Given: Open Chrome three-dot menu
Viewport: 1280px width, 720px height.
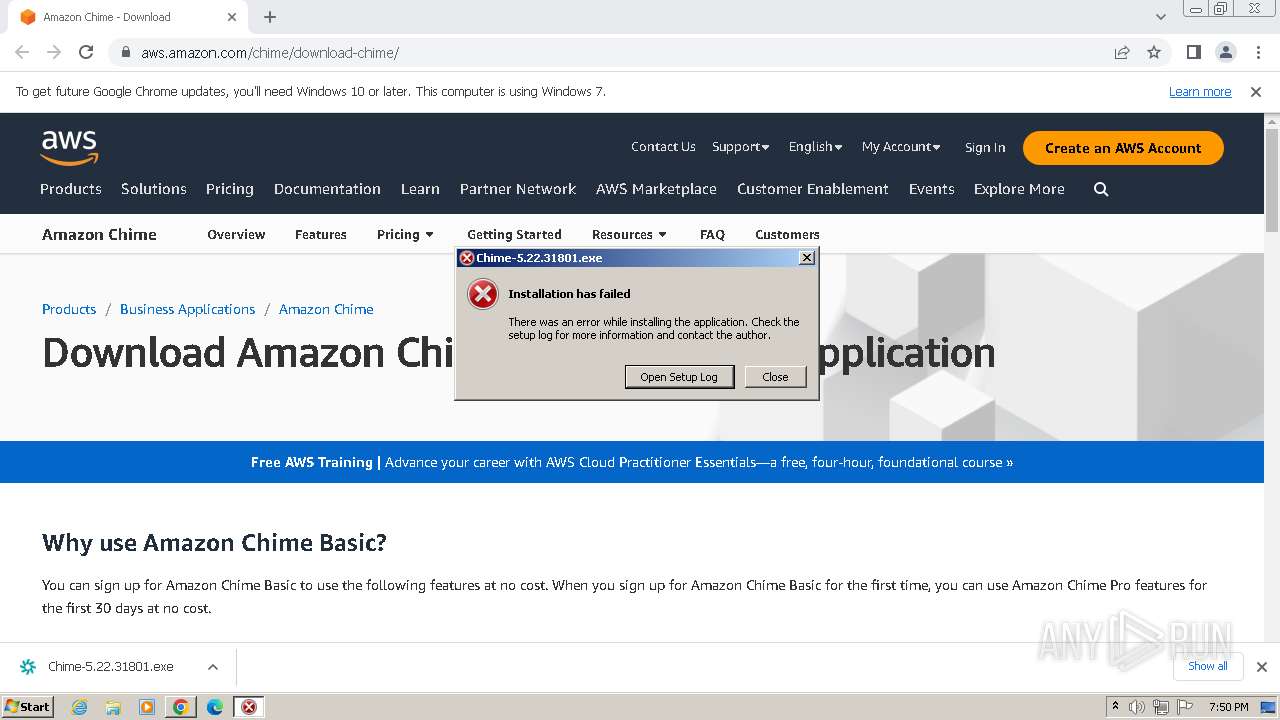Looking at the screenshot, I should [x=1257, y=52].
